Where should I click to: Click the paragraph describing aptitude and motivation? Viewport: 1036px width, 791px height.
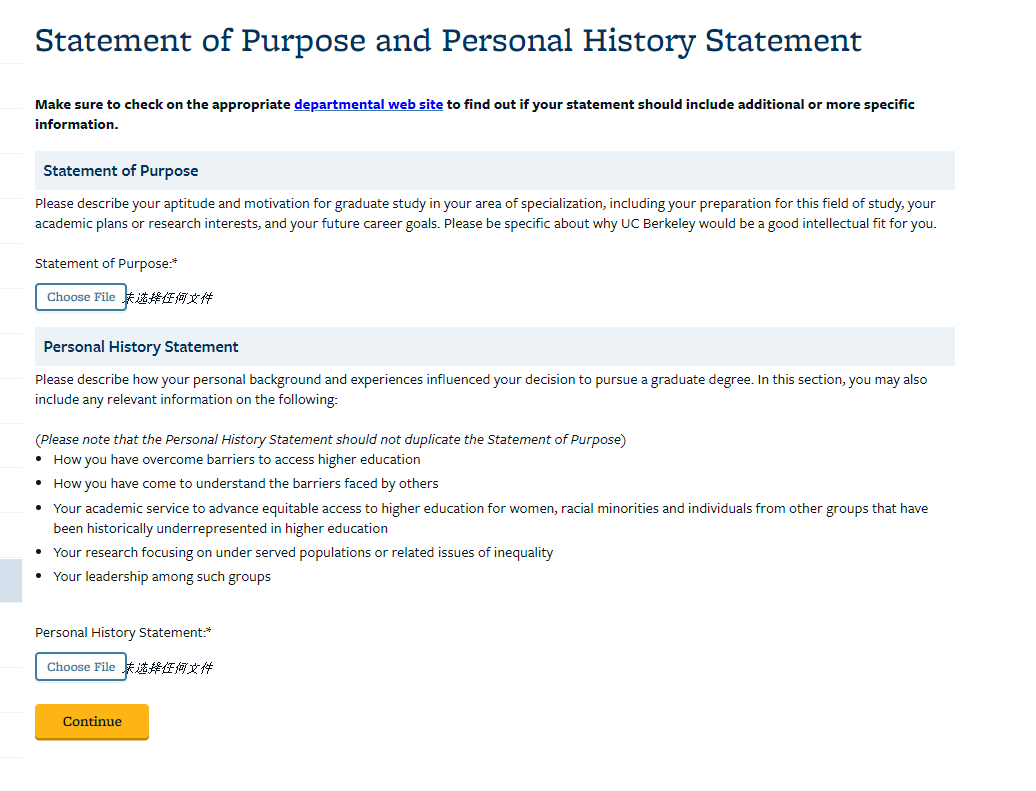[x=485, y=213]
